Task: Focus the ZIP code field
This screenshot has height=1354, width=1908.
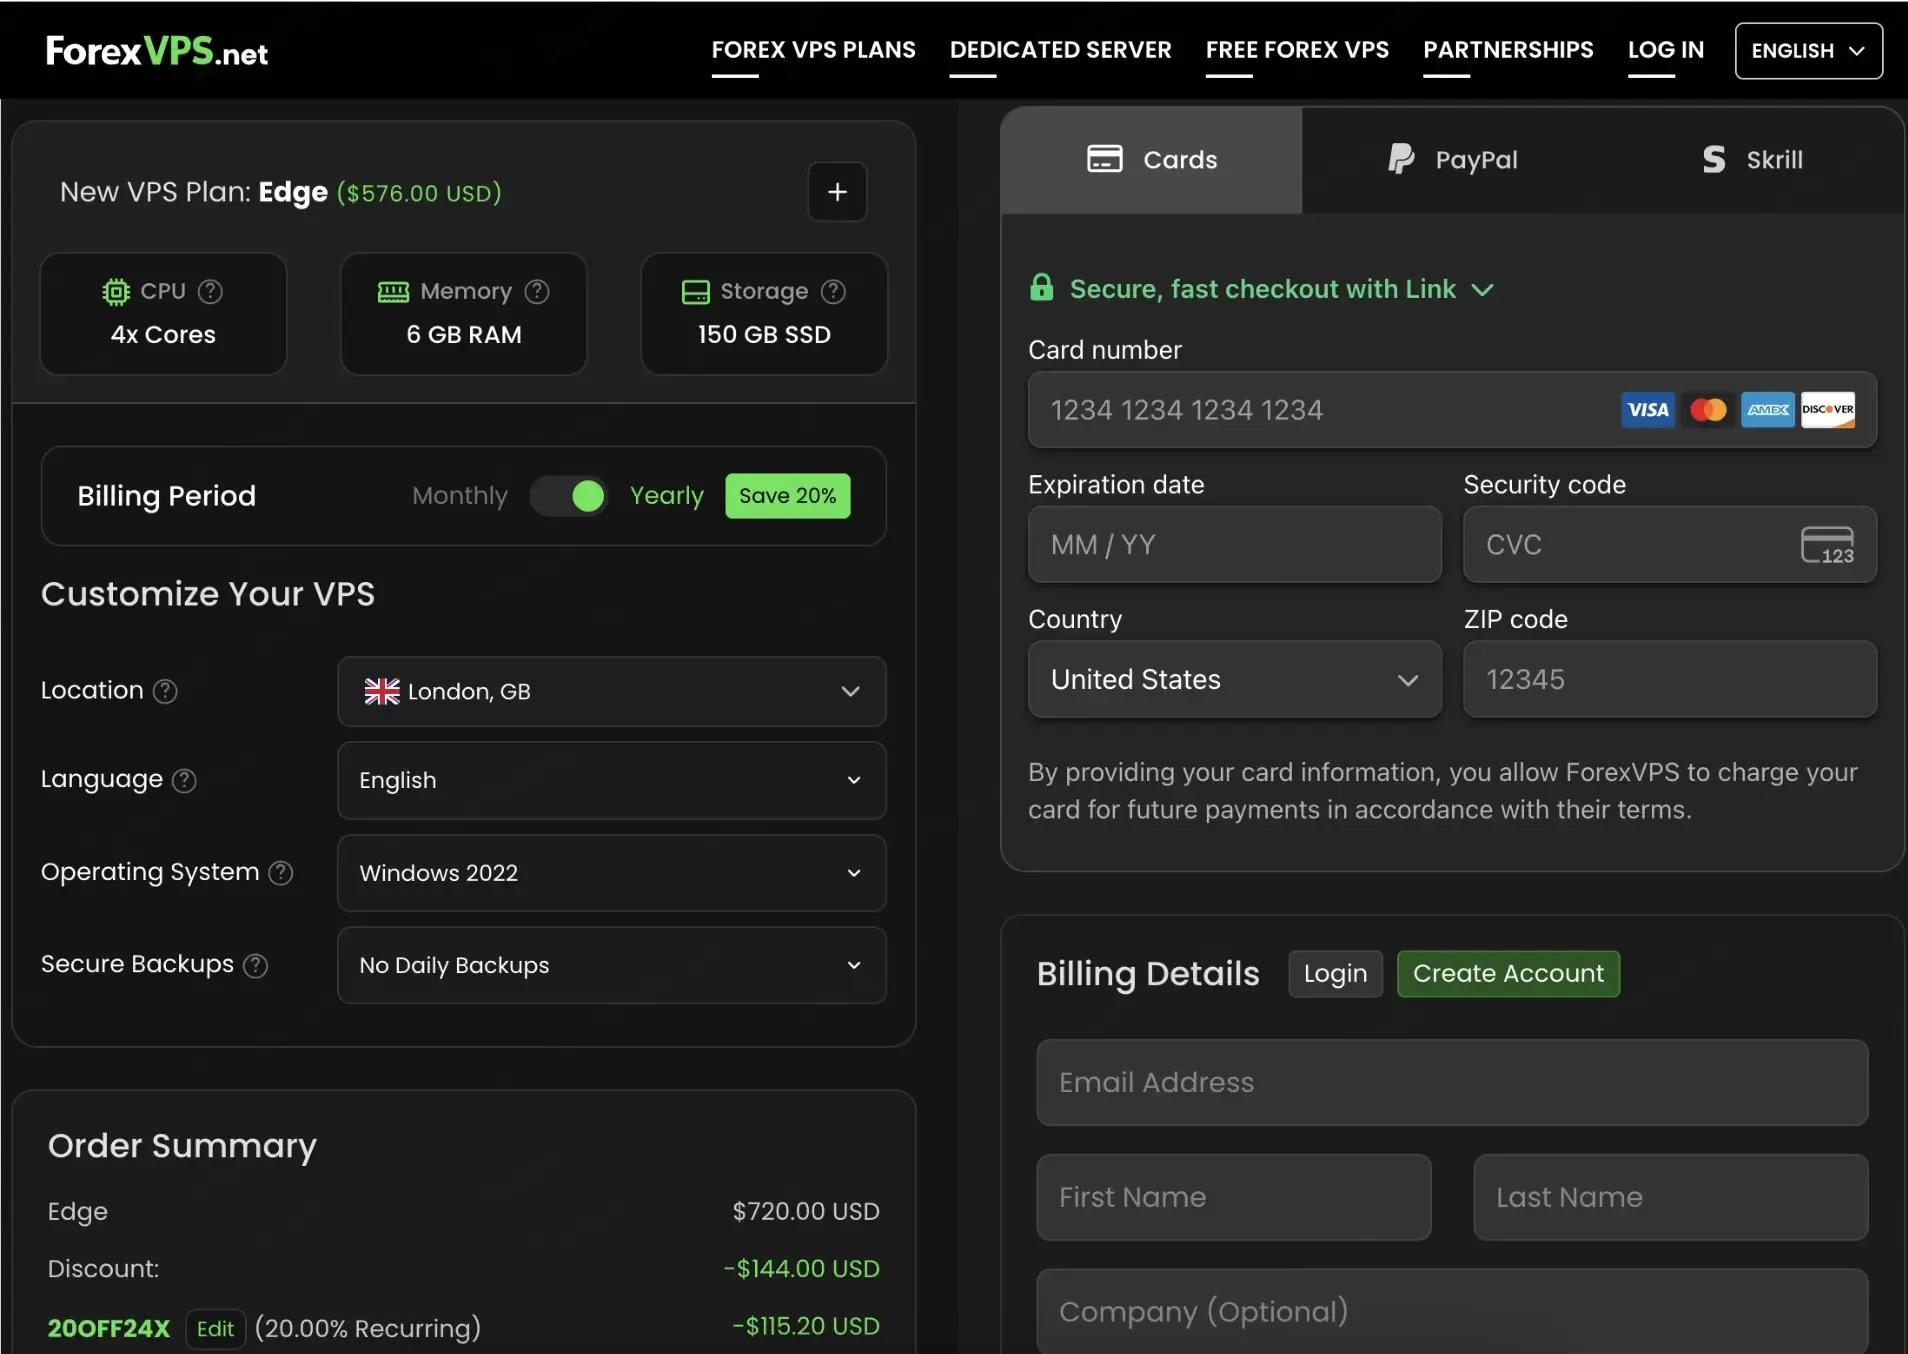Action: point(1669,680)
